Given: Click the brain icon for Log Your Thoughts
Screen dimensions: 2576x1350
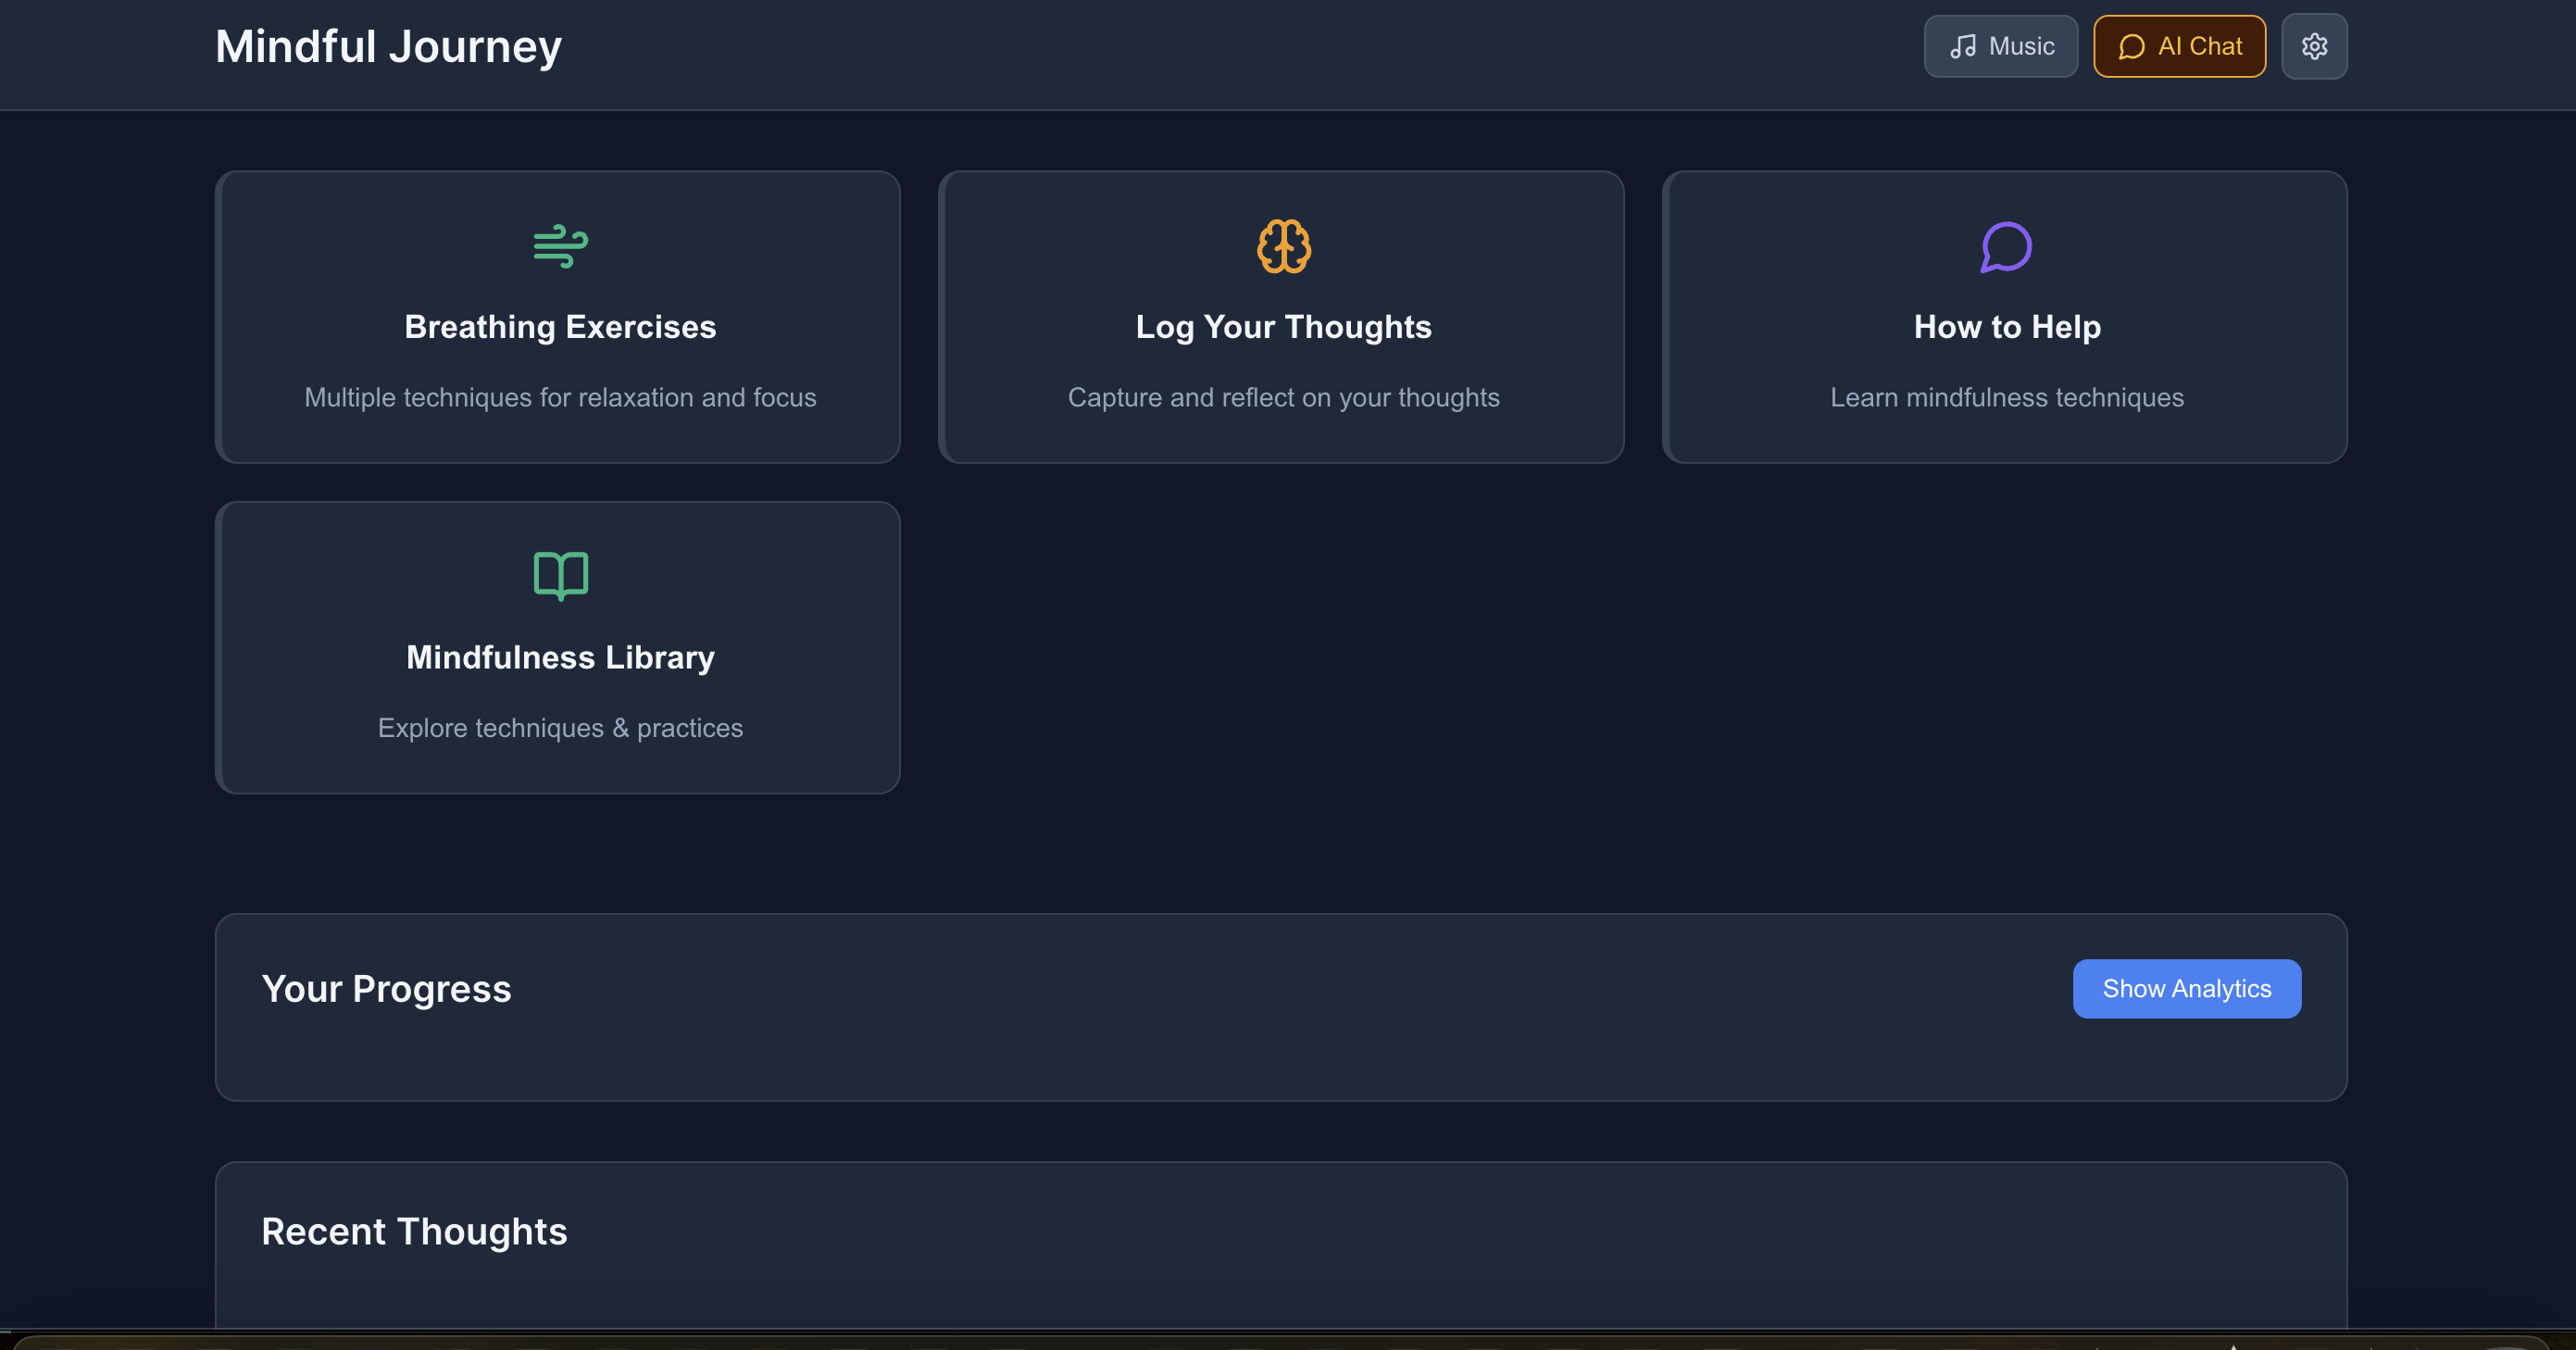Looking at the screenshot, I should point(1283,246).
